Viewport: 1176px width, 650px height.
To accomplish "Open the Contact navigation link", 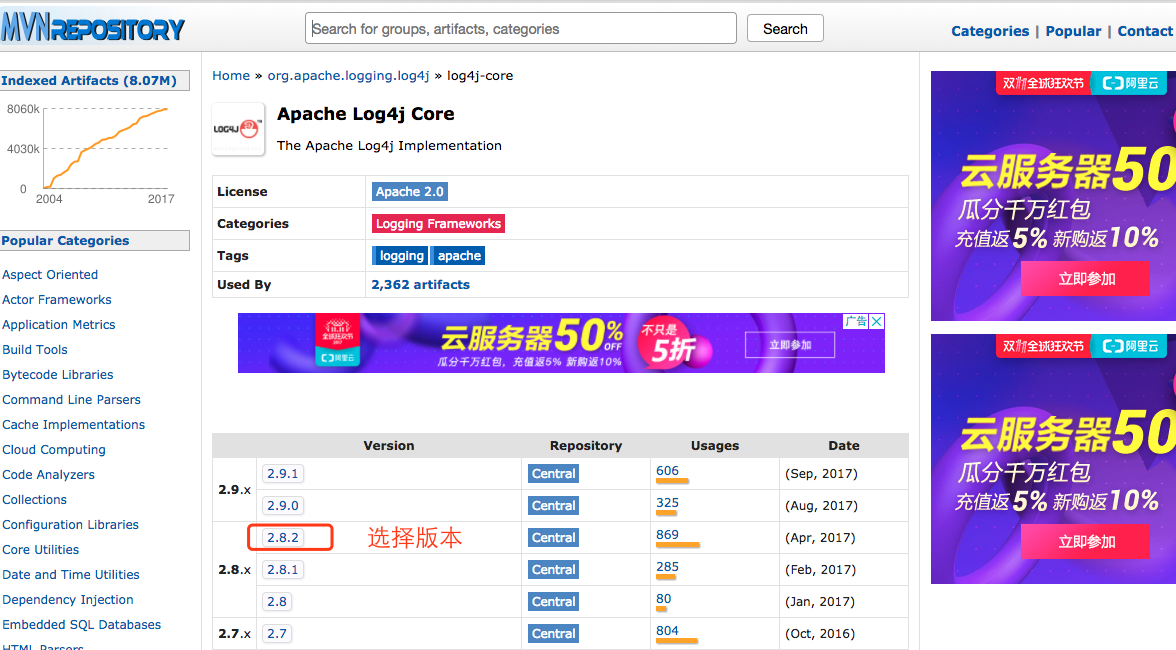I will [1144, 31].
